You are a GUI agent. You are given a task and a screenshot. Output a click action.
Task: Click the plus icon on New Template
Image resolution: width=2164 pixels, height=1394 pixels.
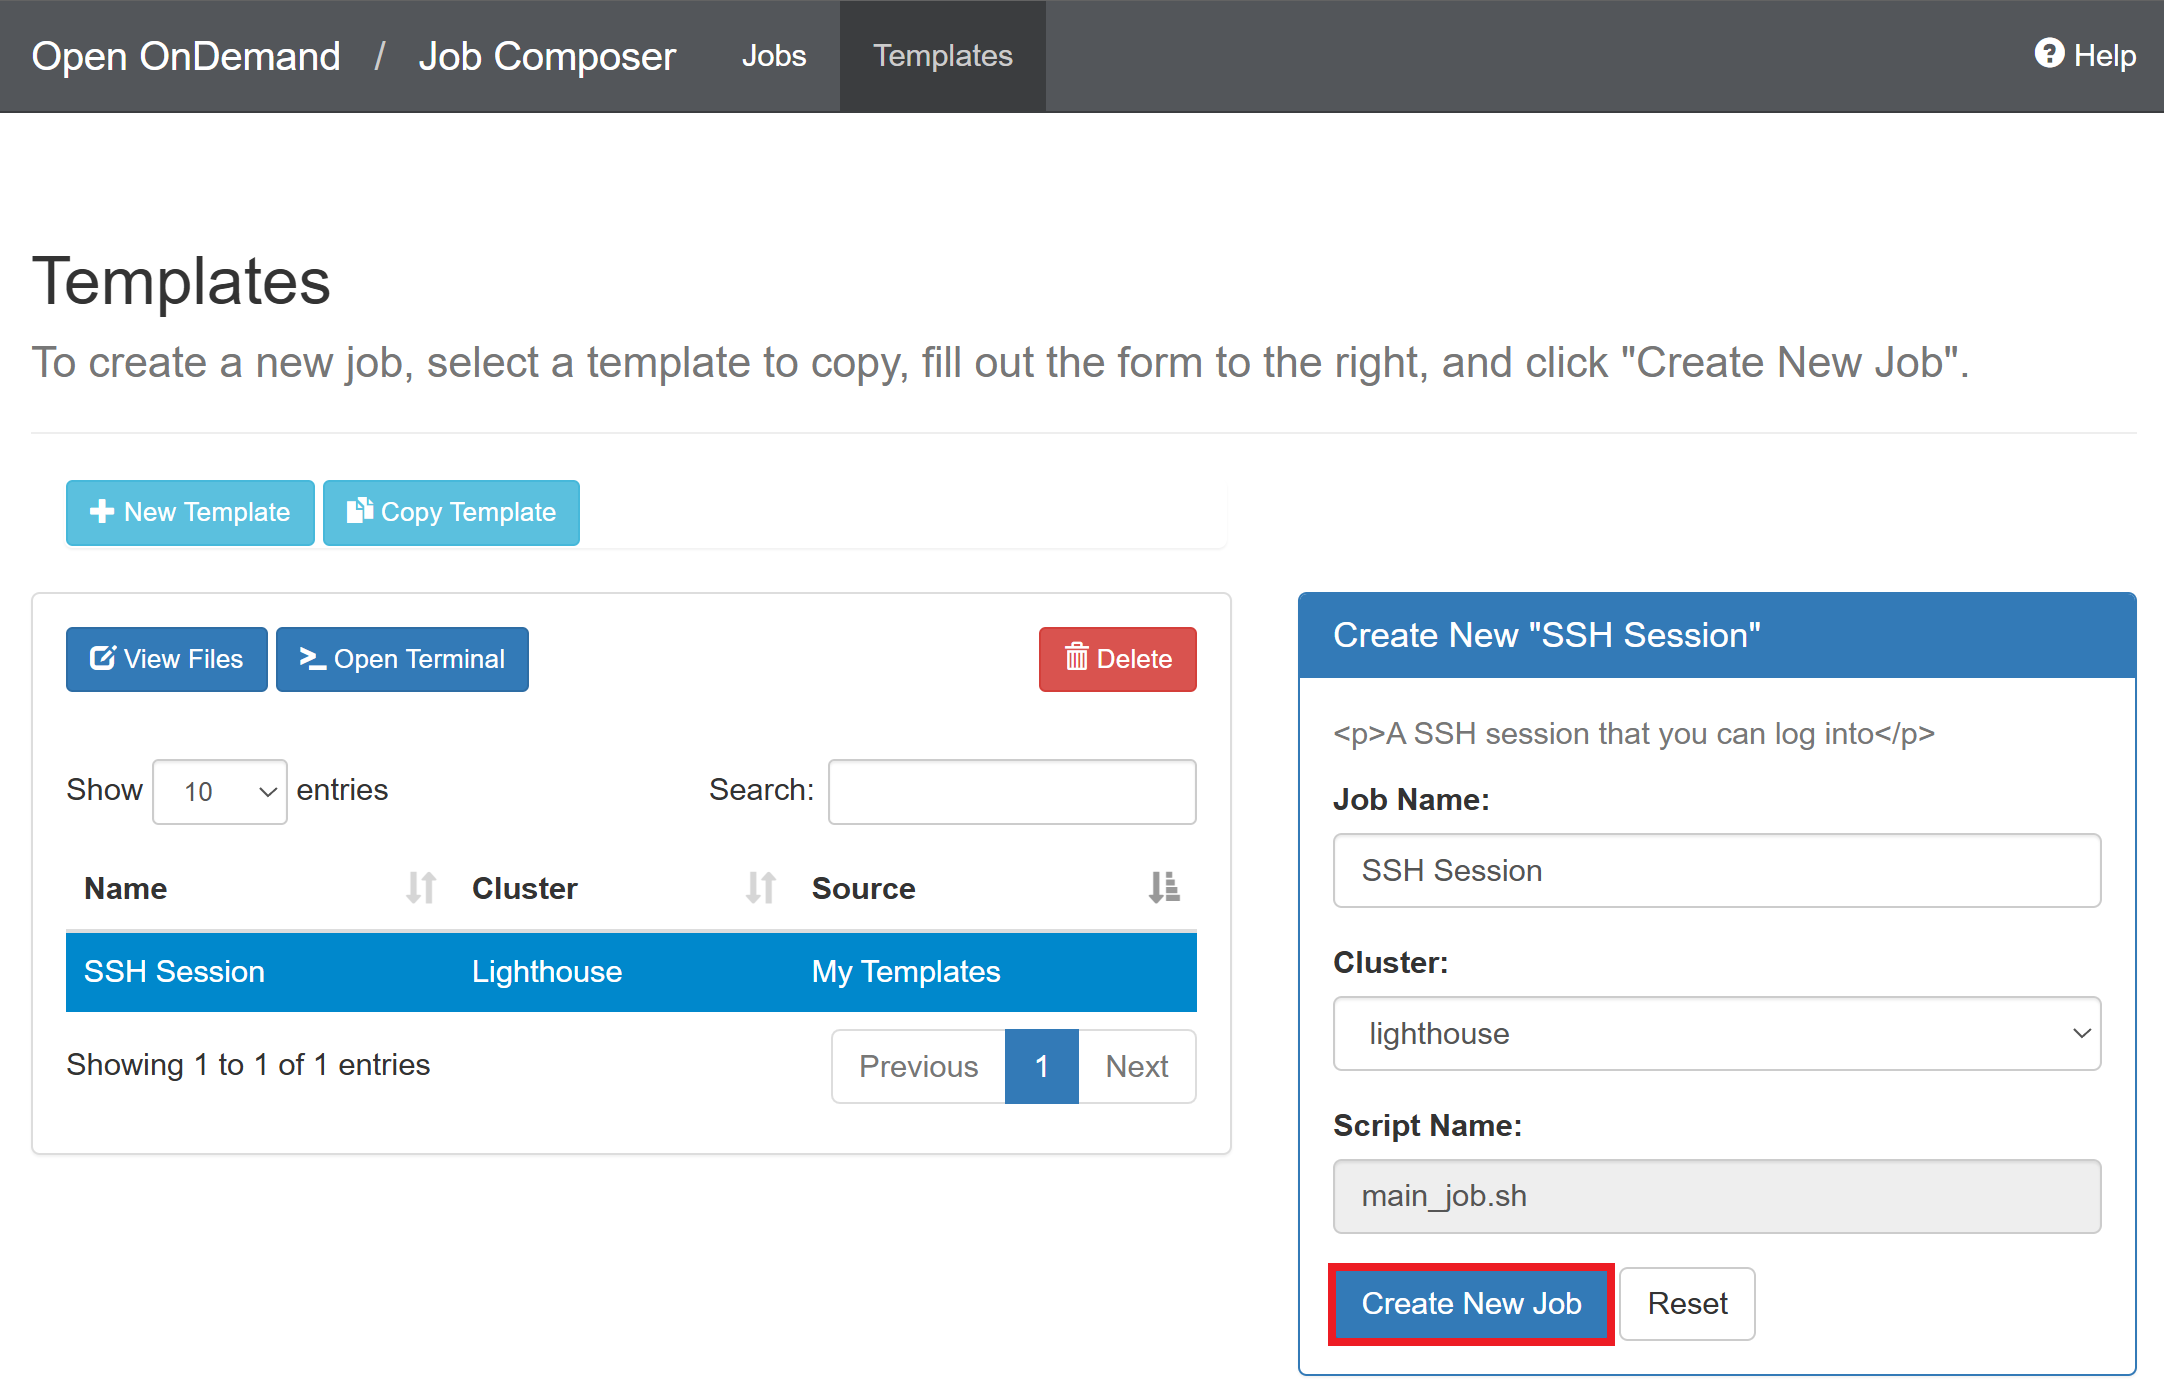point(101,512)
